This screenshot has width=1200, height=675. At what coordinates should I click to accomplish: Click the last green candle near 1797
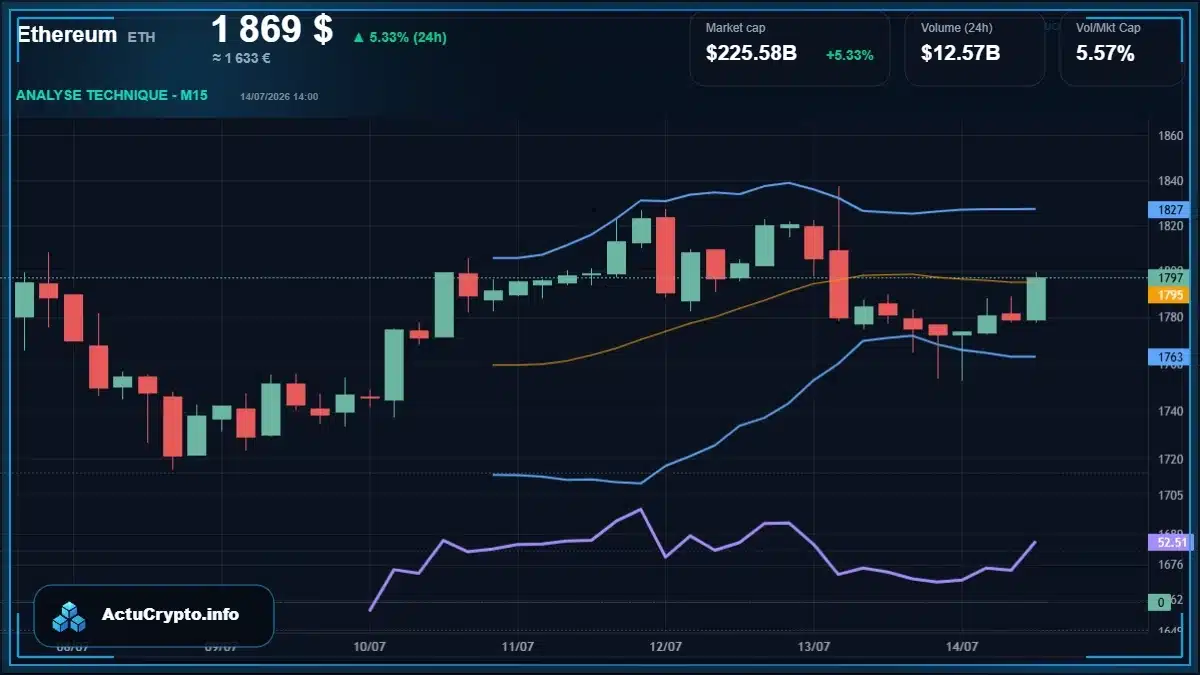(x=1036, y=299)
